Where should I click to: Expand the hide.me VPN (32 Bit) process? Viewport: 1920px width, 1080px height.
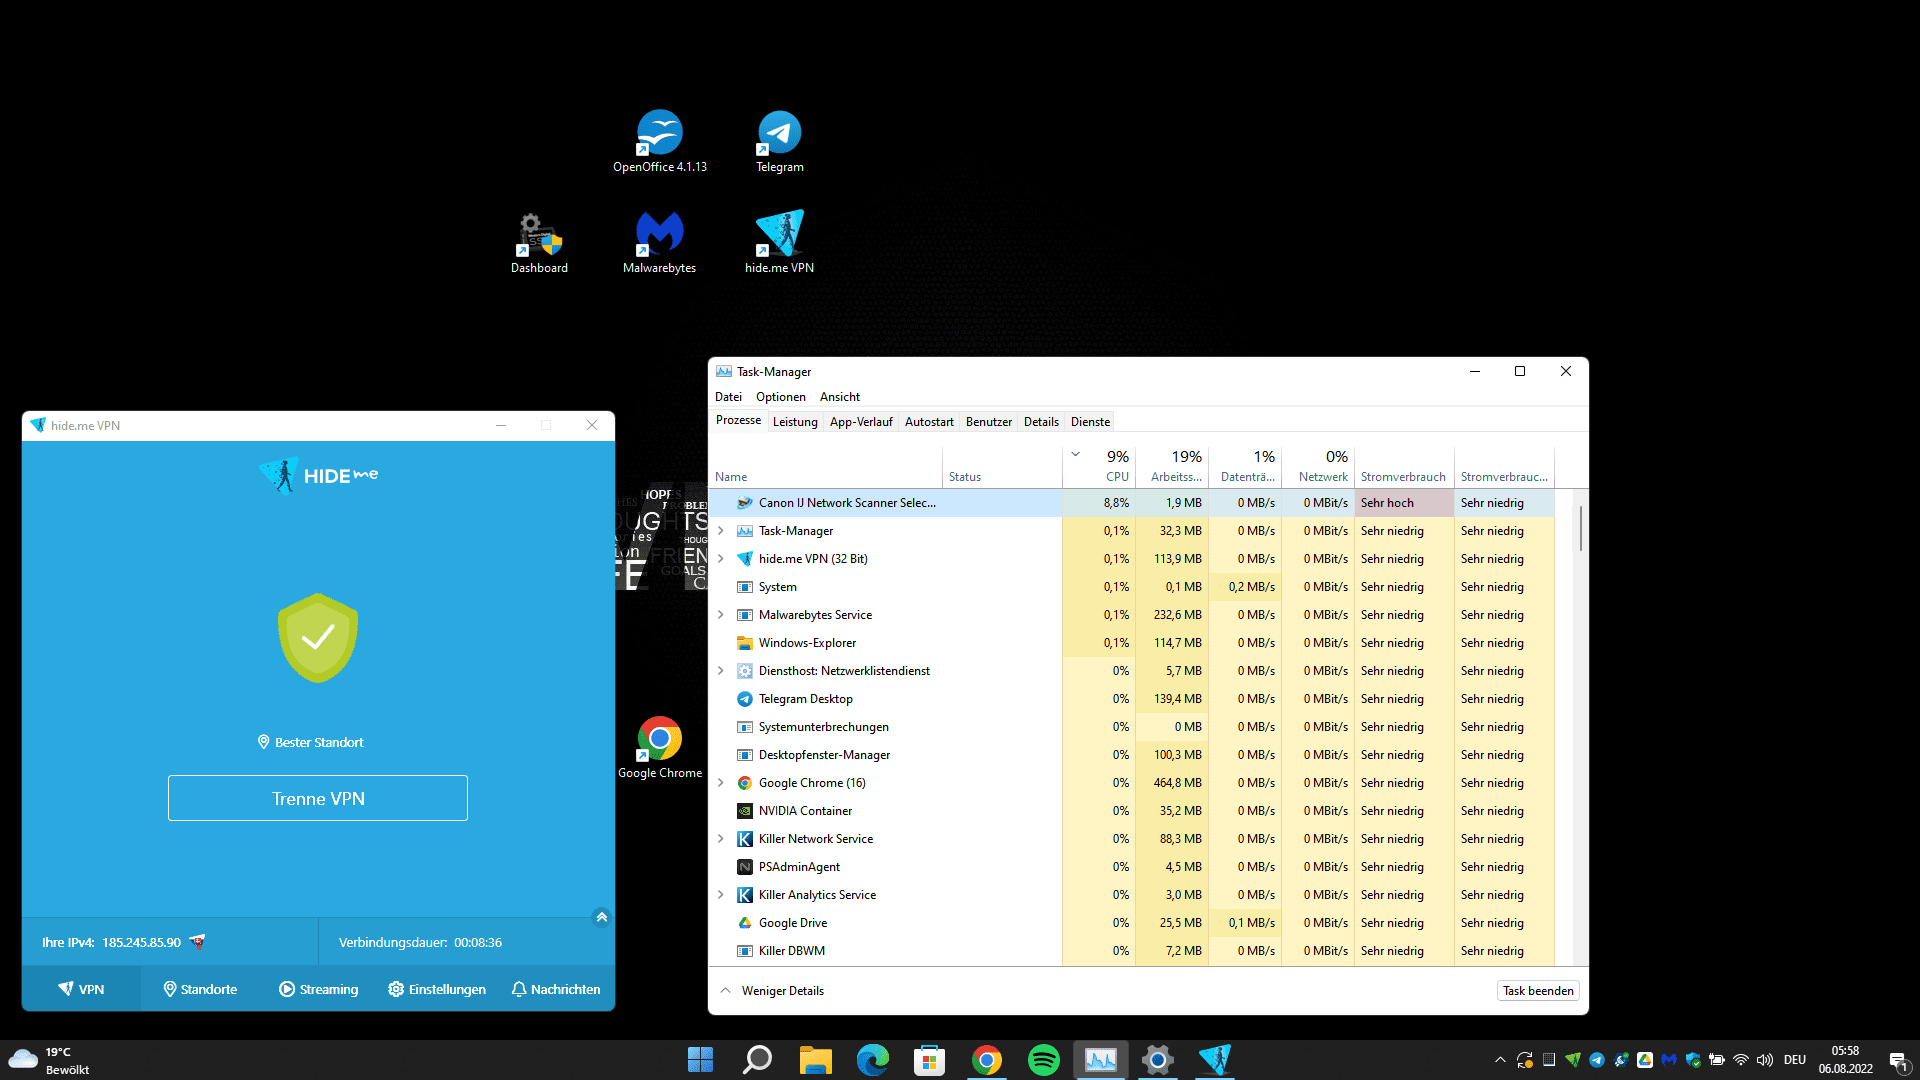[x=721, y=559]
